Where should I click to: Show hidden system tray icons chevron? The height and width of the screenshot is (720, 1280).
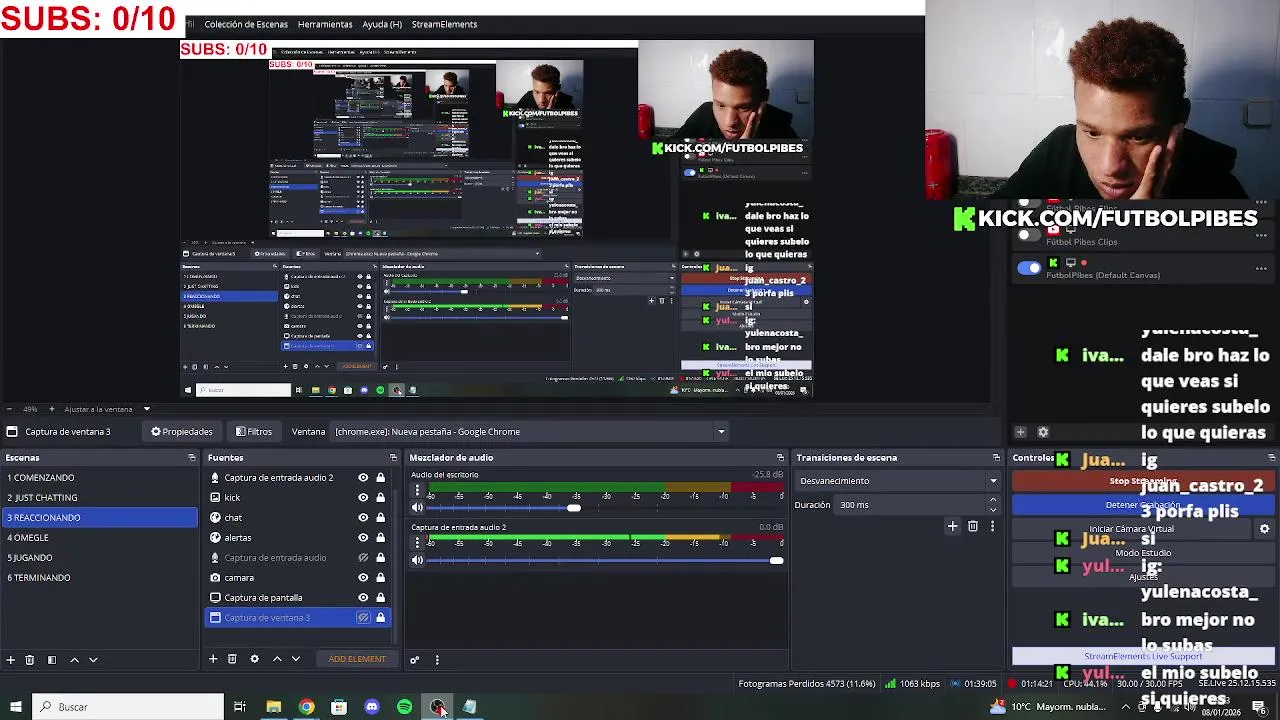(x=1127, y=707)
